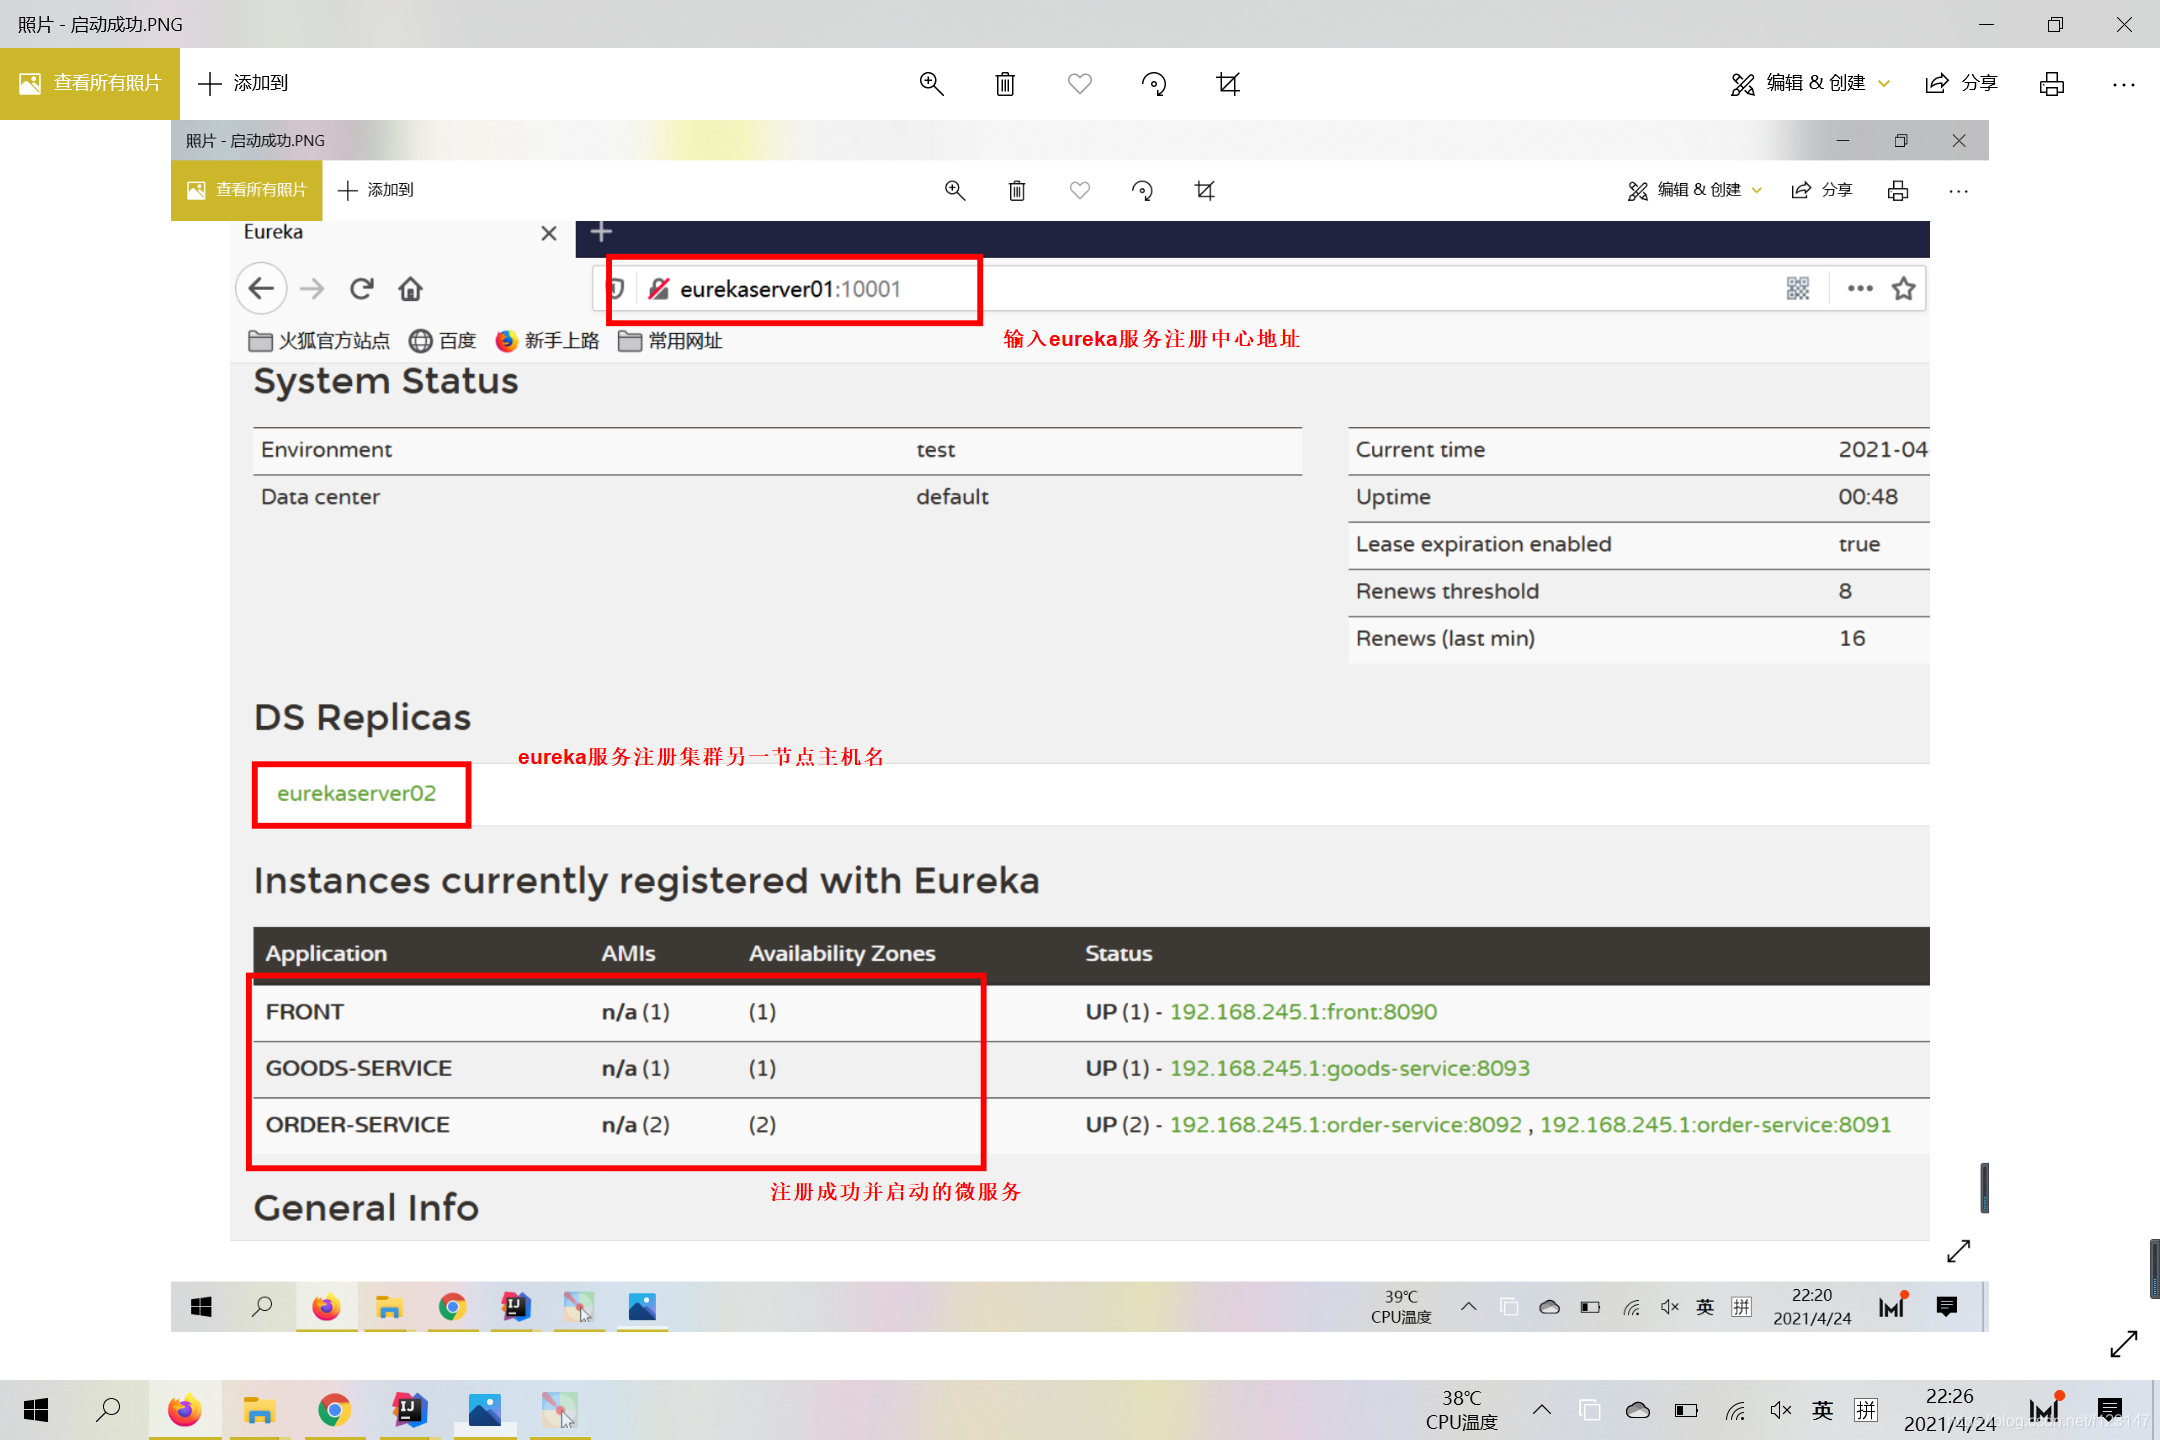
Task: Select the GOODS-SERVICE application cell
Action: [359, 1068]
